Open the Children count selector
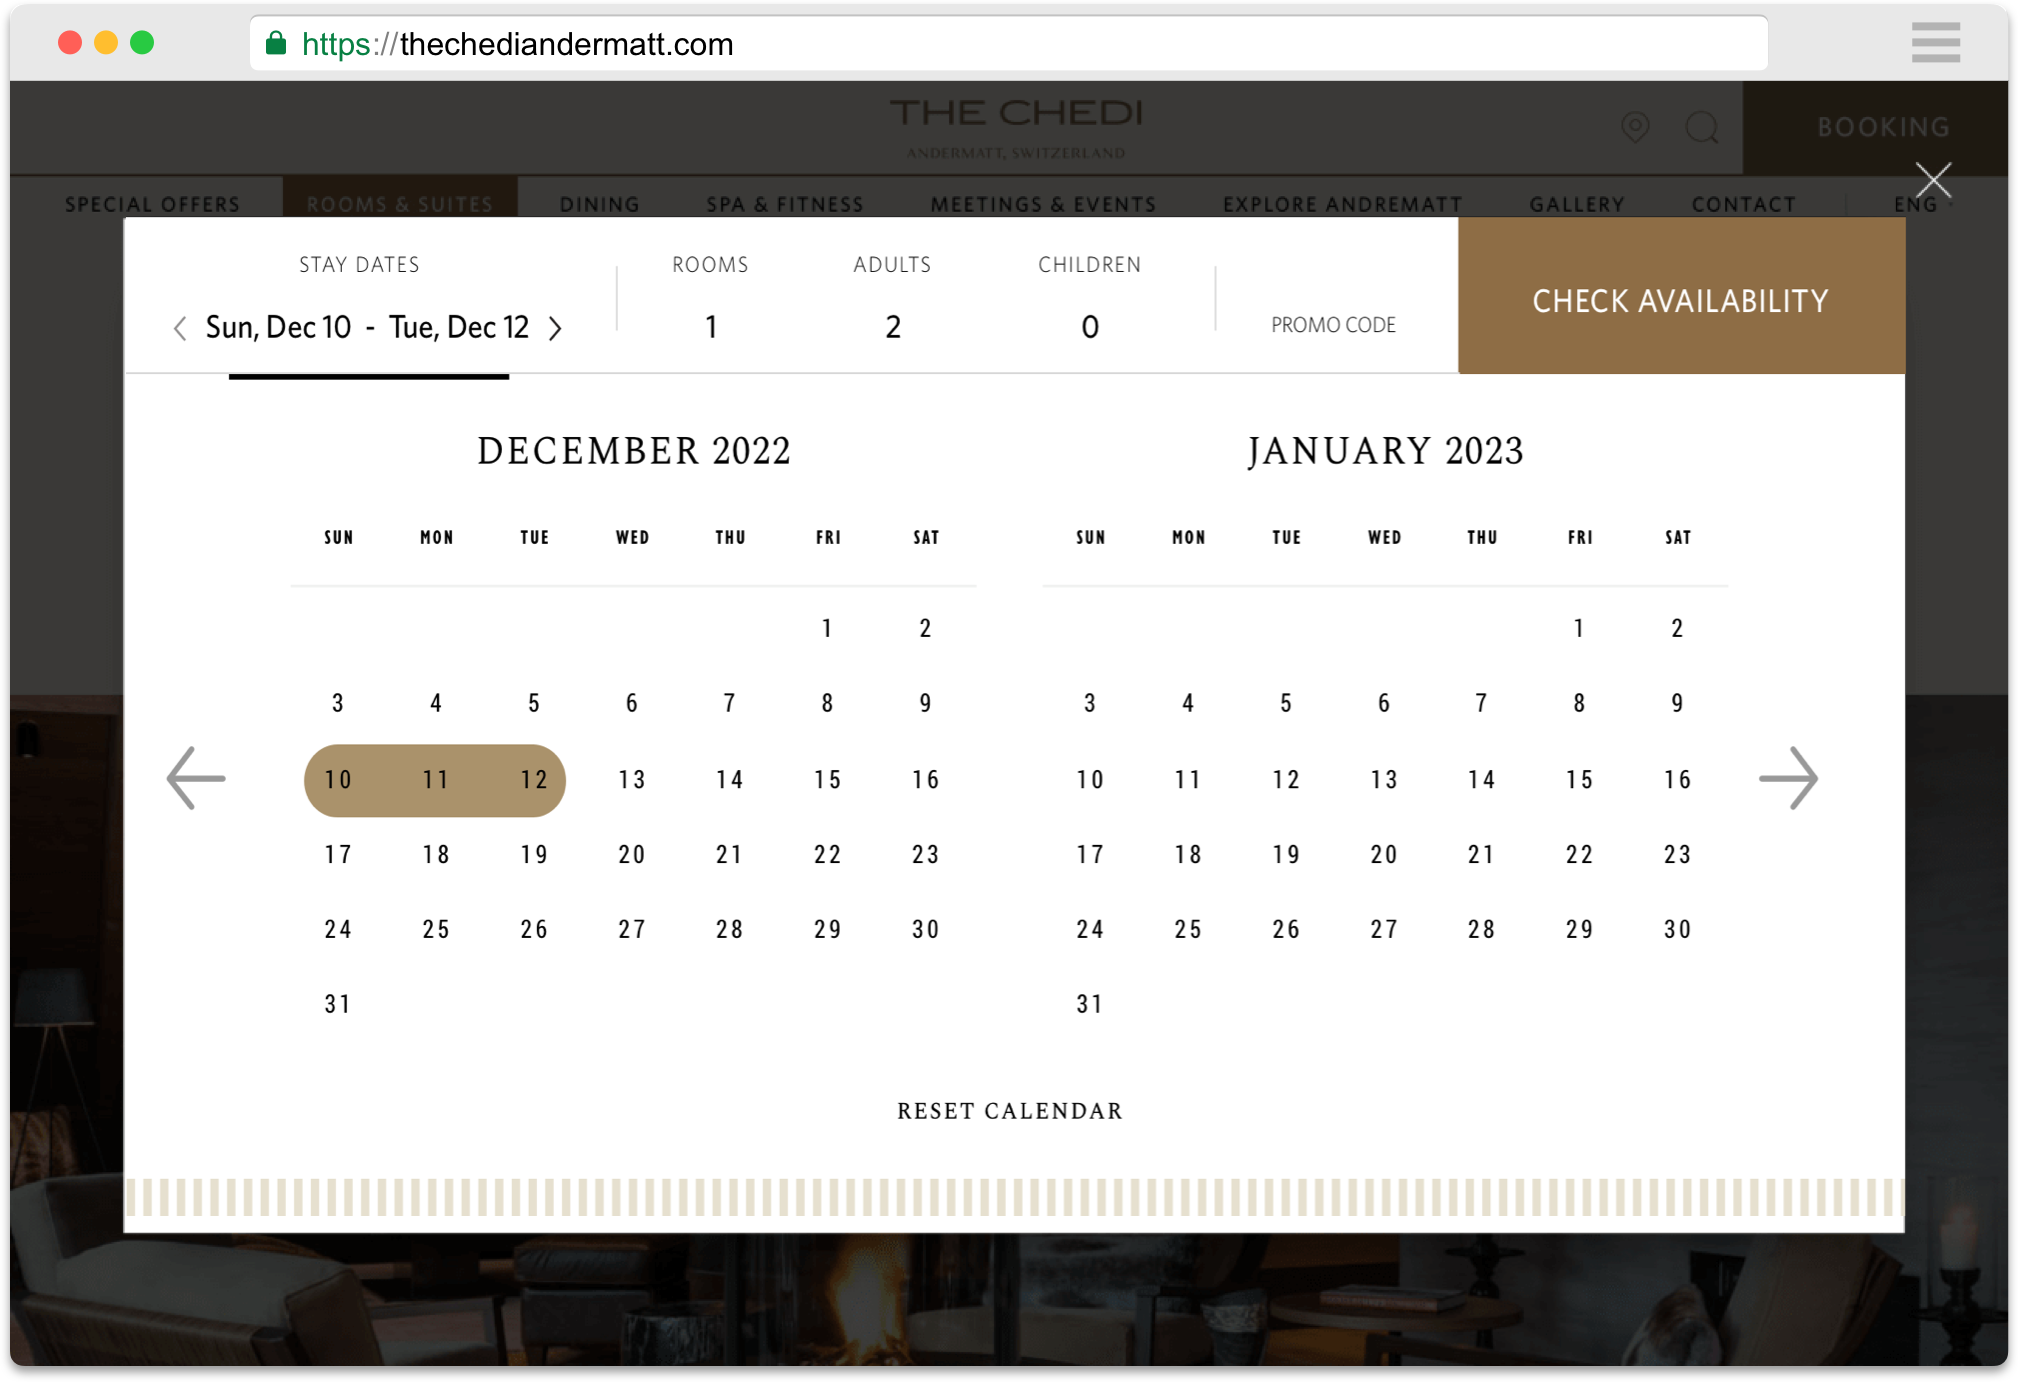 [1089, 326]
